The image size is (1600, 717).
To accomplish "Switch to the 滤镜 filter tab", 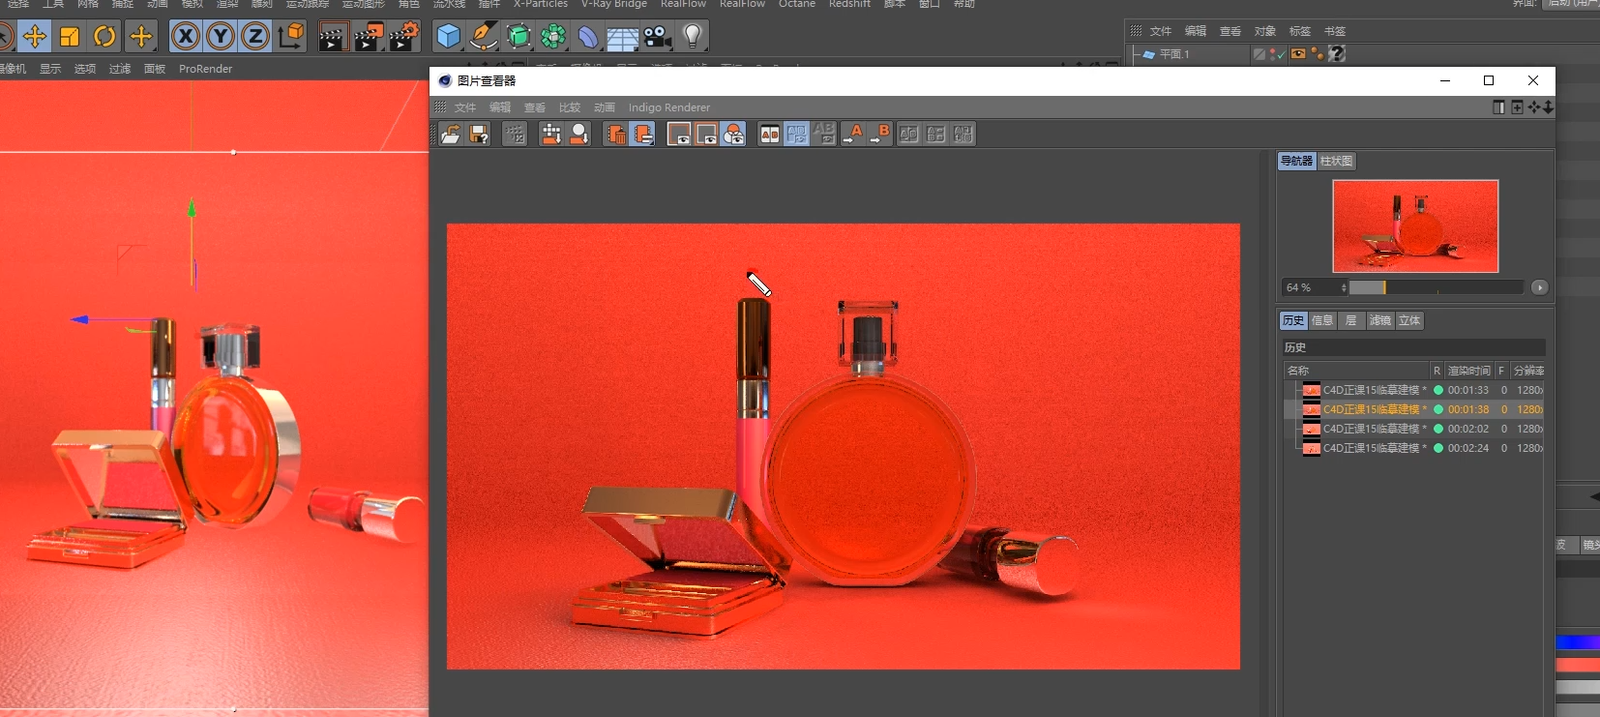I will 1380,321.
